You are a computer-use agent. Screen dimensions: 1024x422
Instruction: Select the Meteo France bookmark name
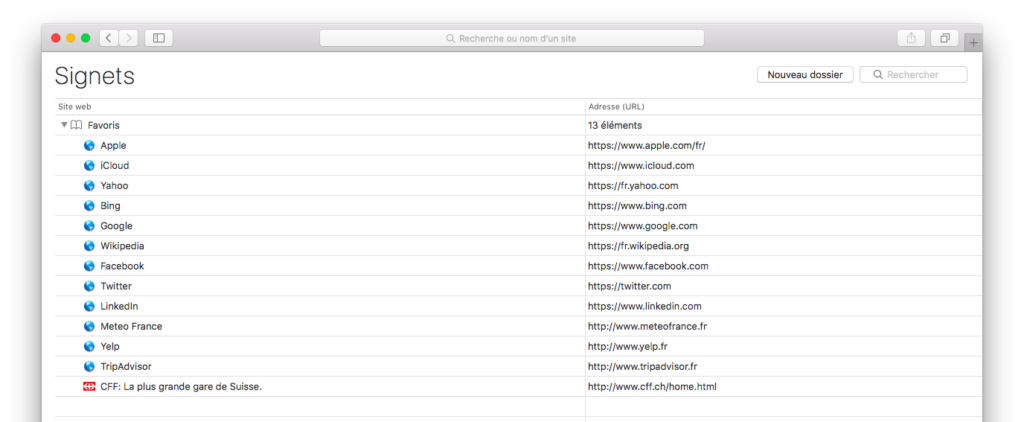(131, 326)
